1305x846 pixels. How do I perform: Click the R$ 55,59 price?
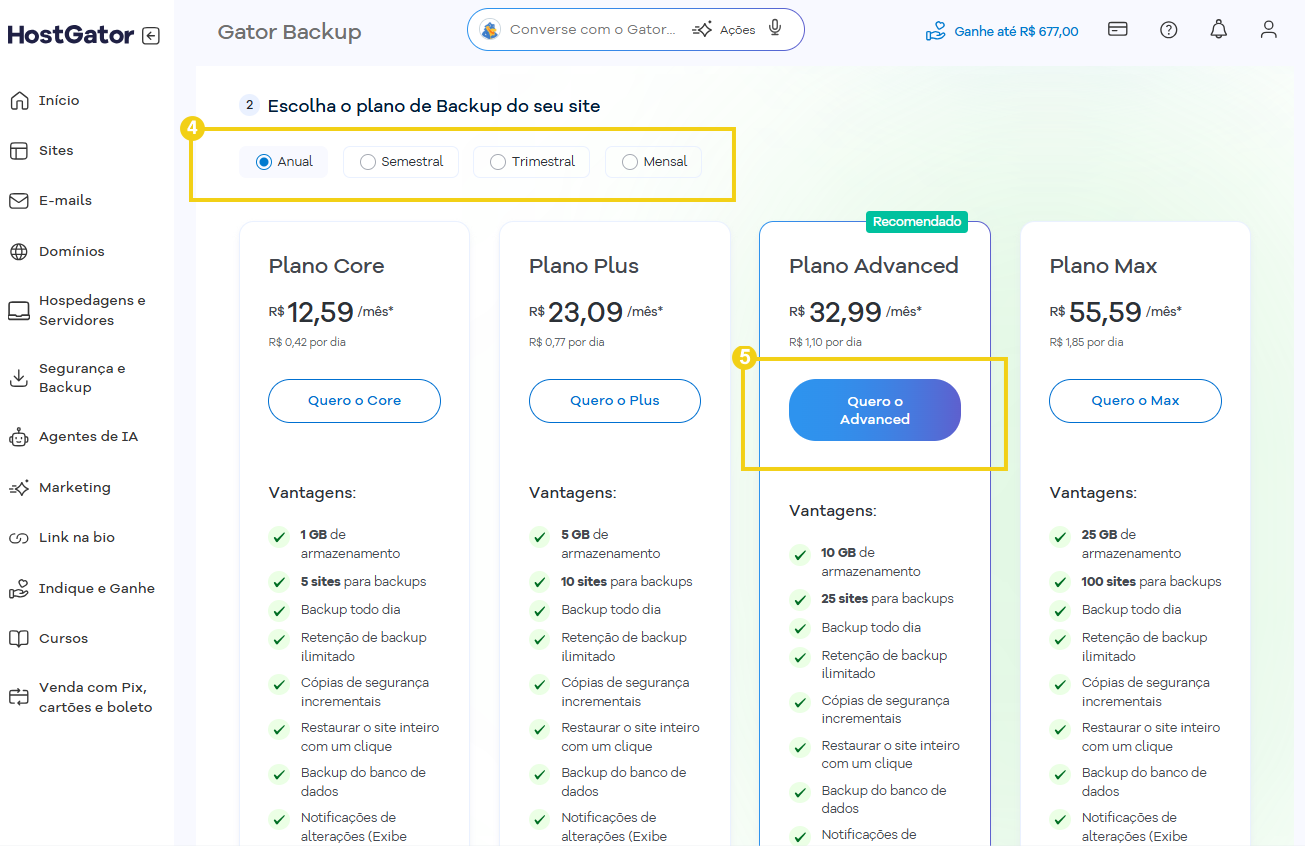[1116, 313]
